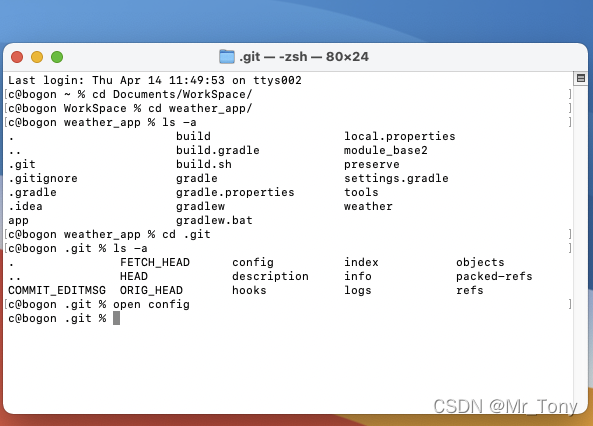Click the '.gradle' entry in the listing
593x426 pixels.
point(33,192)
